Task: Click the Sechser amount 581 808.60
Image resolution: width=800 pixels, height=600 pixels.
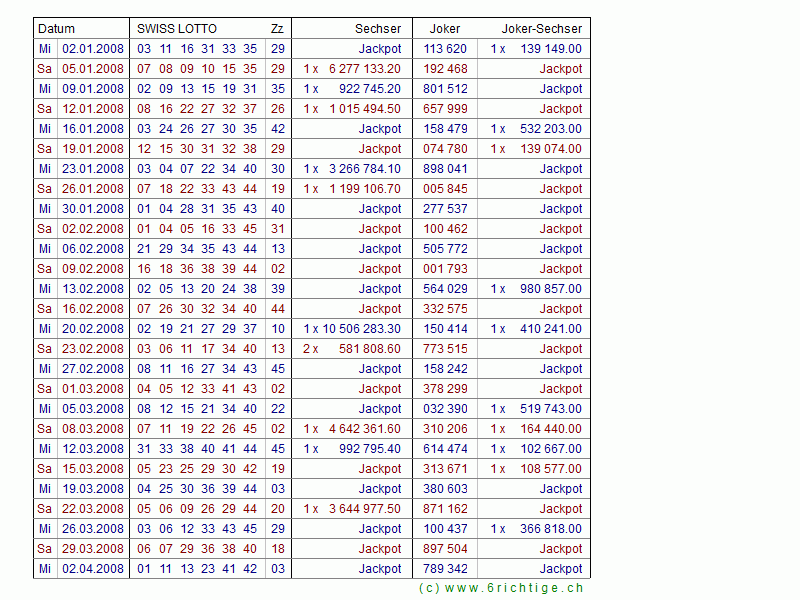Action: pos(369,349)
